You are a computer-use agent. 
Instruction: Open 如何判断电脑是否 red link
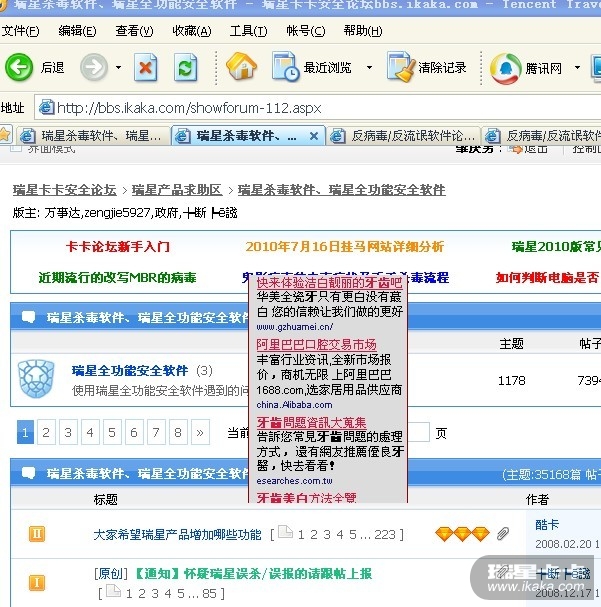click(548, 278)
